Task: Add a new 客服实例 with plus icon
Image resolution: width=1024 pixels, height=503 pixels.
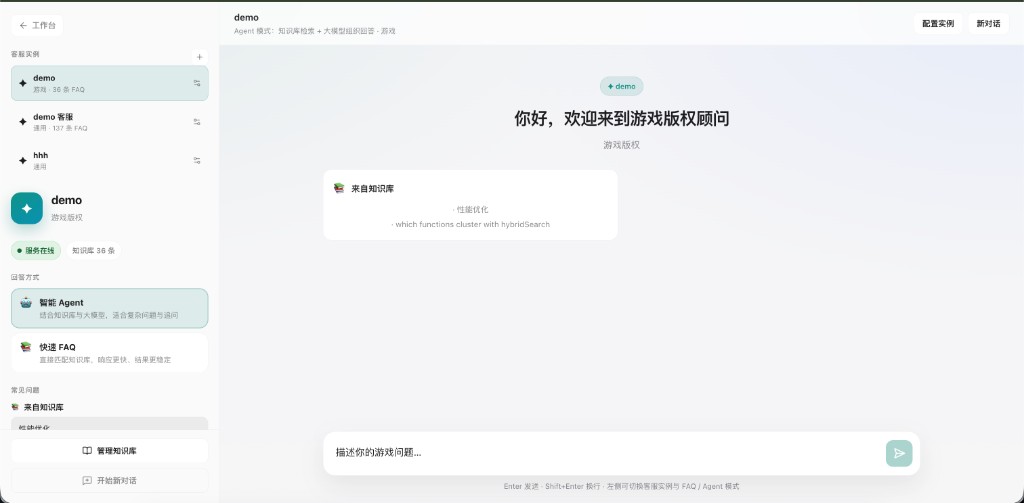Action: [200, 57]
